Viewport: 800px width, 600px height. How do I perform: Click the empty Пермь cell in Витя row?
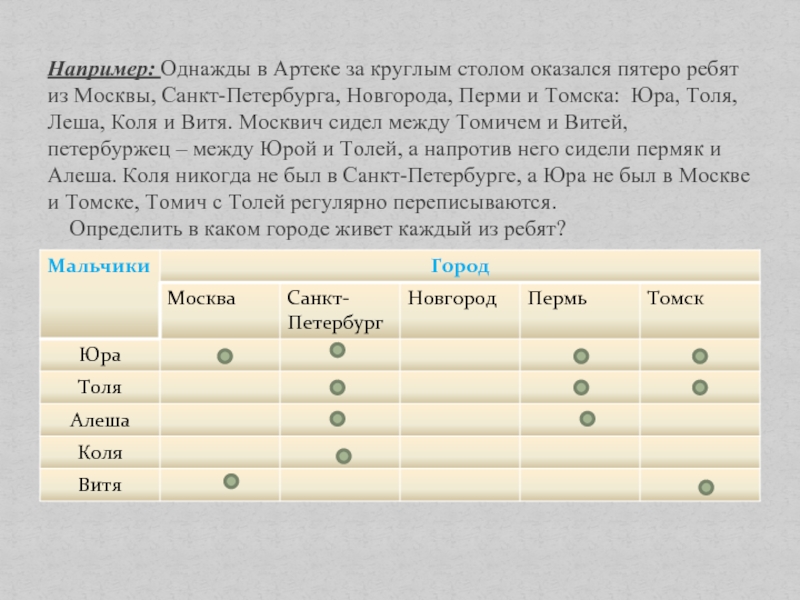tap(580, 485)
